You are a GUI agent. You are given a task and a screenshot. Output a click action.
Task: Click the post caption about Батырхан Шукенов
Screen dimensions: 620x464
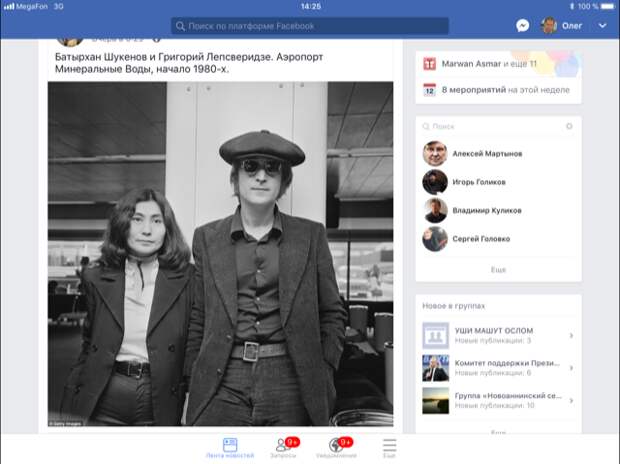click(x=189, y=63)
